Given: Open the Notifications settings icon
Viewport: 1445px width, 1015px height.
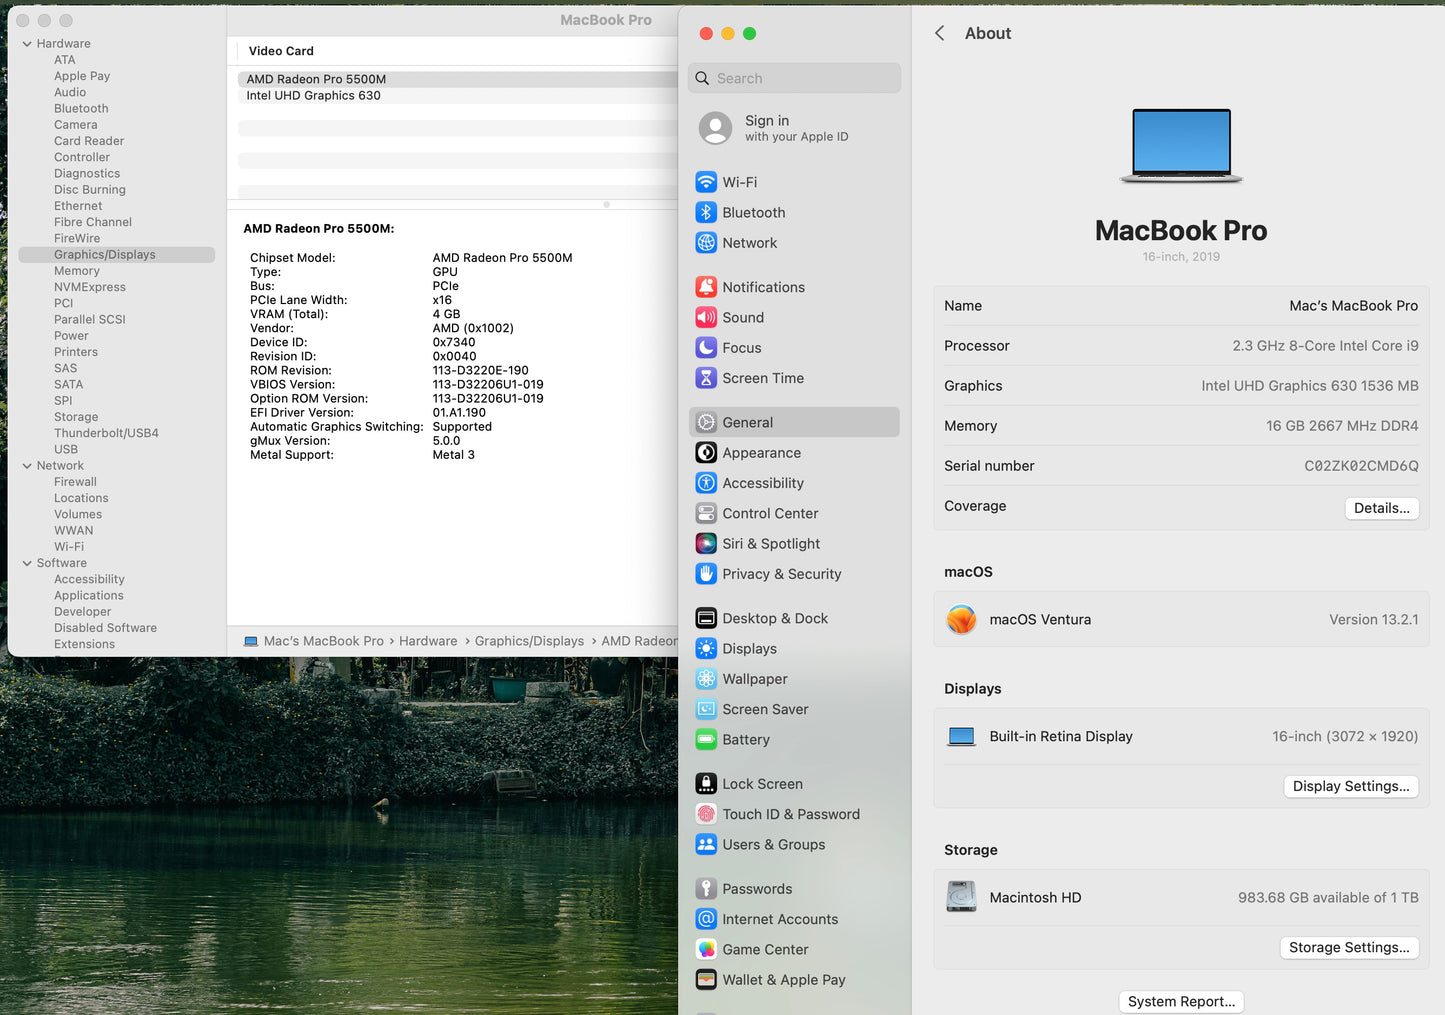Looking at the screenshot, I should coord(706,287).
